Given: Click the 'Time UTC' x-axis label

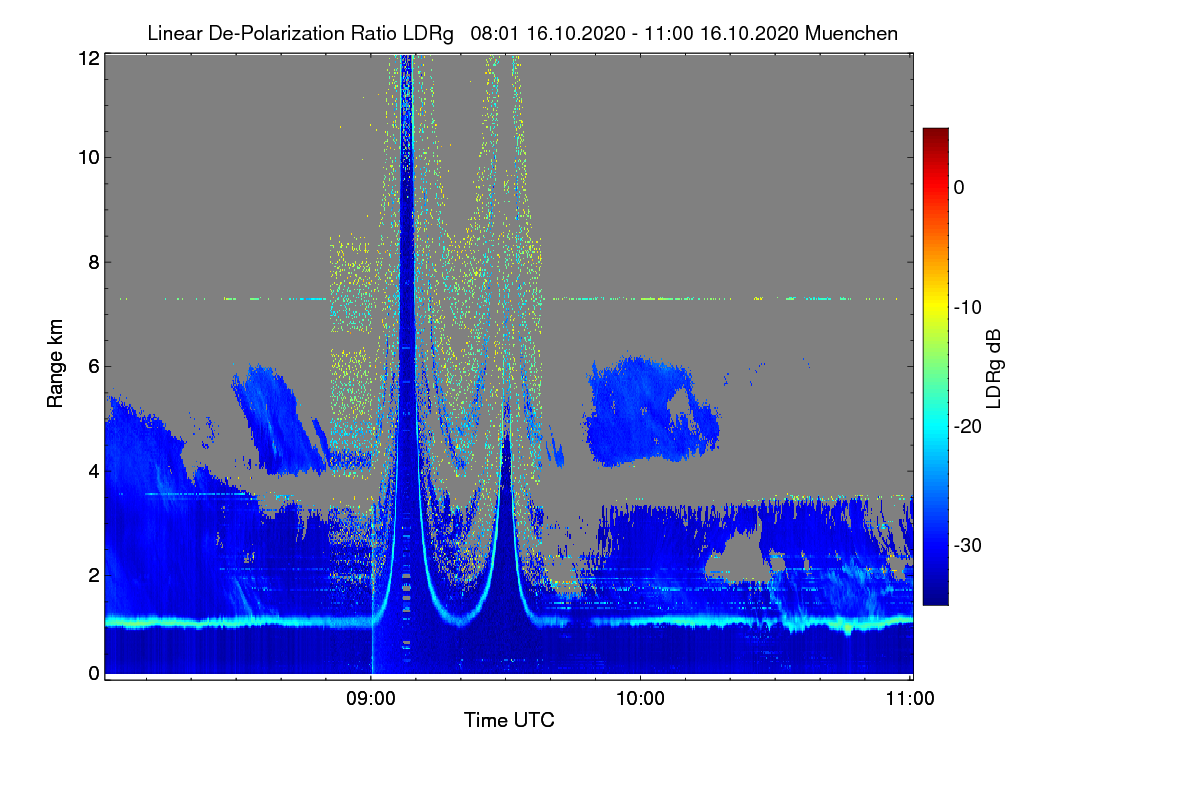Looking at the screenshot, I should pyautogui.click(x=509, y=720).
